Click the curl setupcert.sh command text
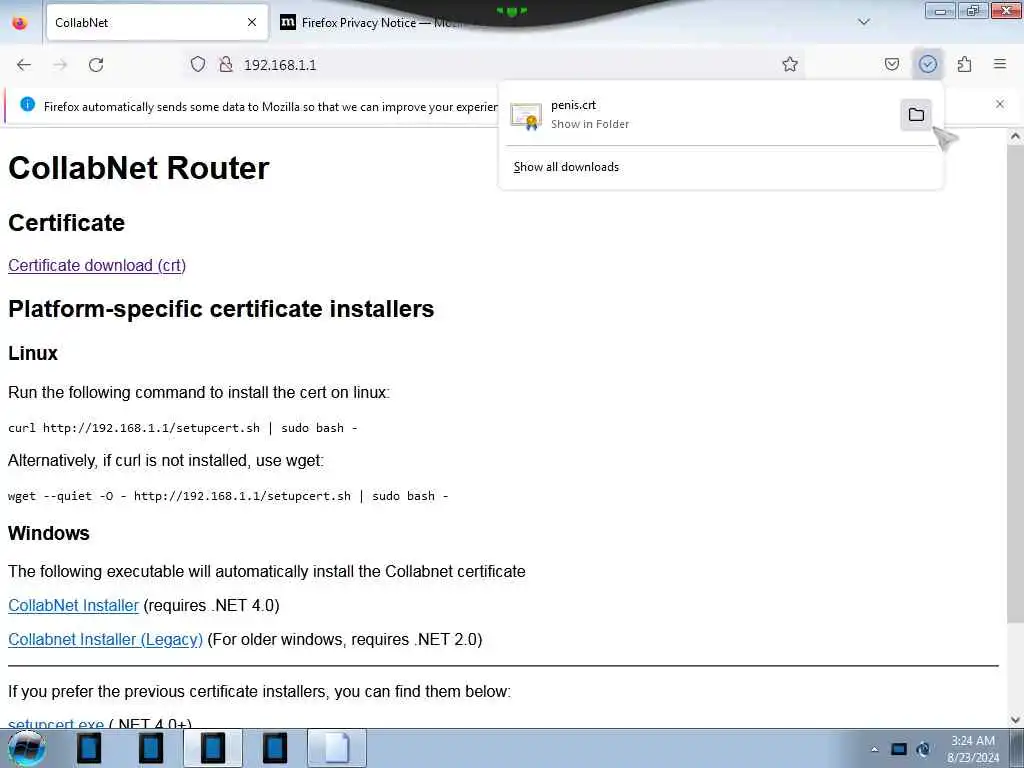 pos(182,428)
